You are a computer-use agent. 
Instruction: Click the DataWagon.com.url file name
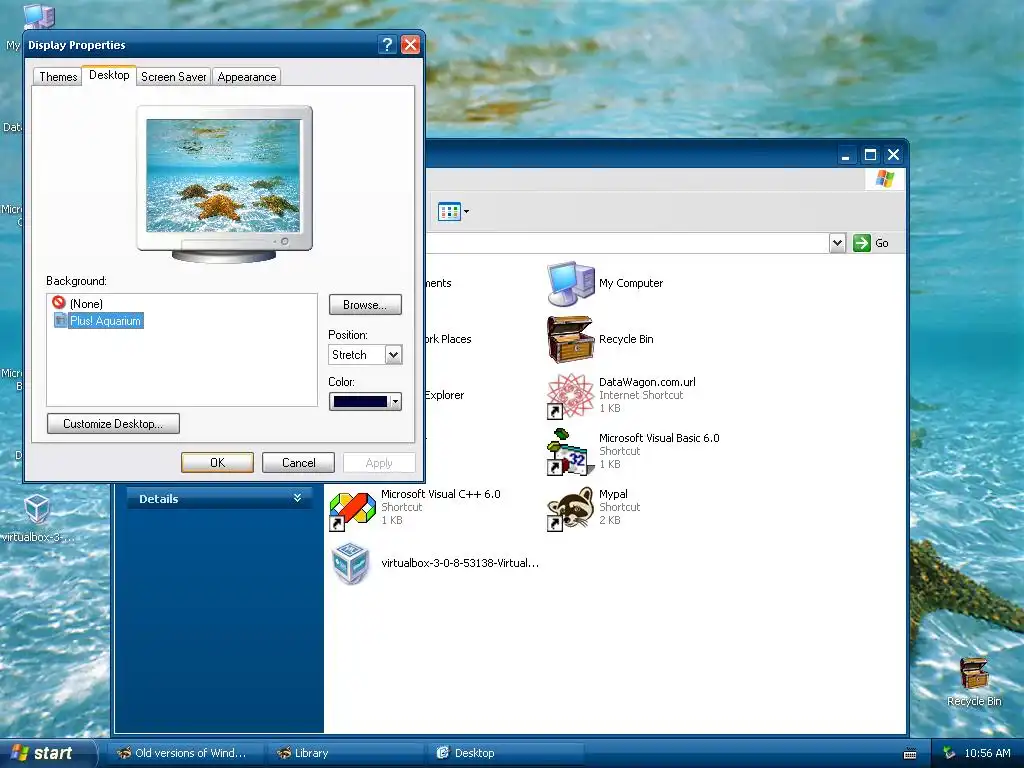point(647,382)
